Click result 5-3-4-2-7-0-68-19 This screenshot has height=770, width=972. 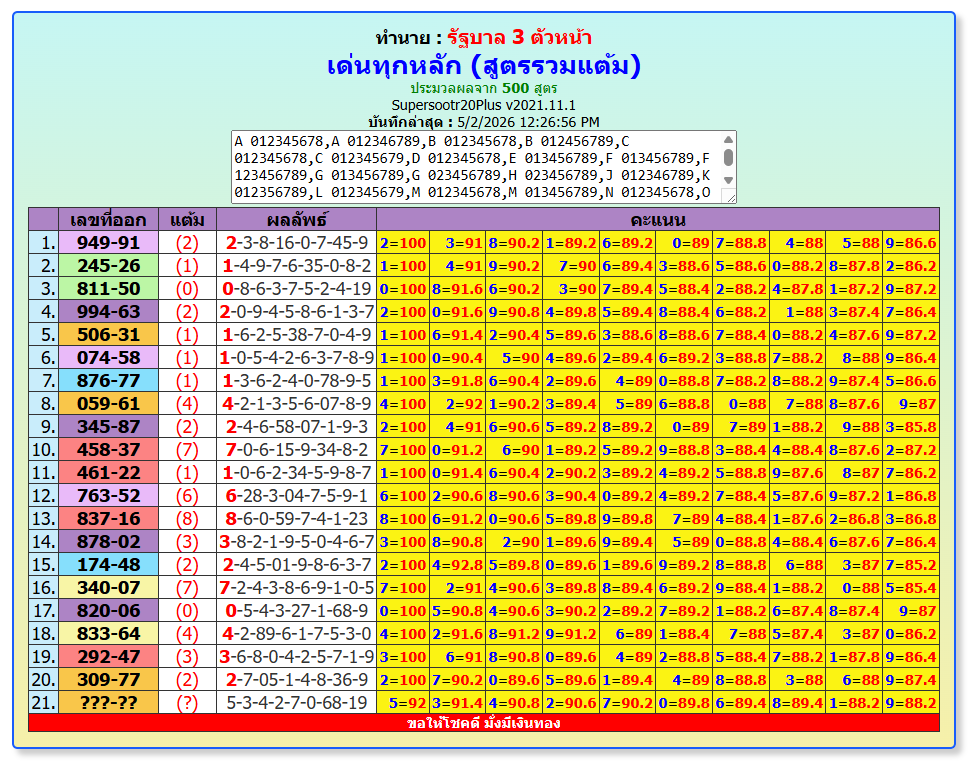[x=296, y=702]
